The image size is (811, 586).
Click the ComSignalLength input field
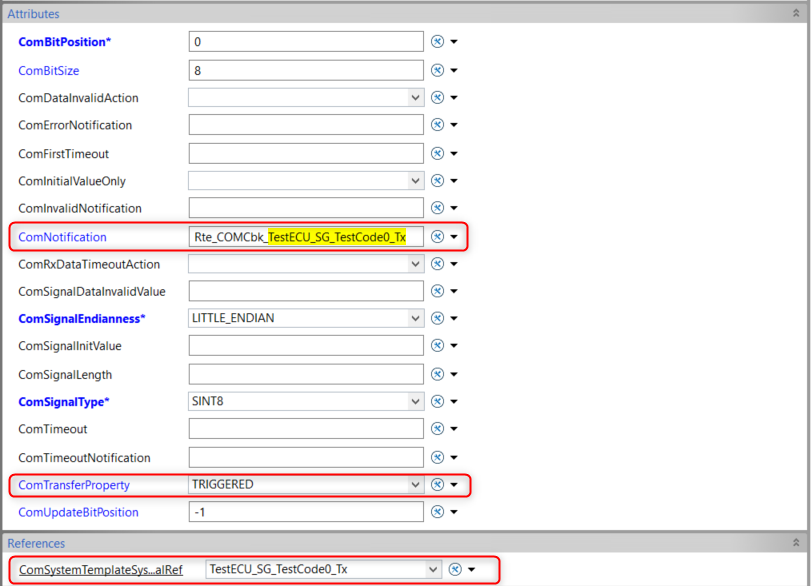[x=306, y=374]
